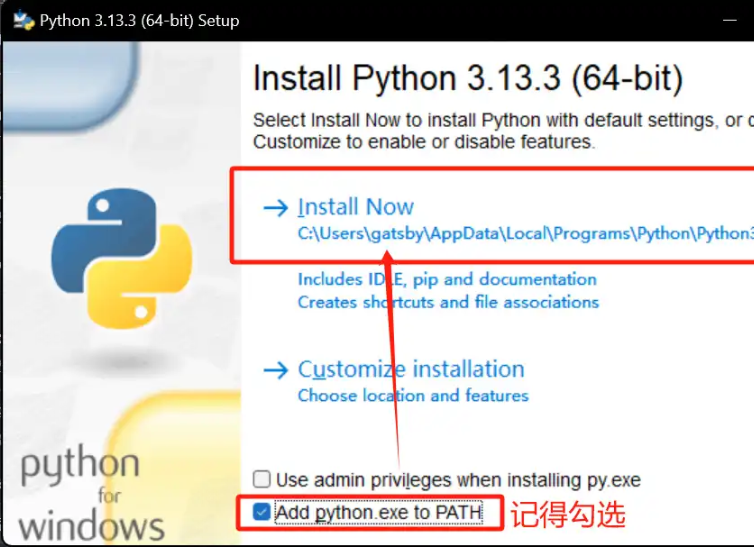This screenshot has height=547, width=754.
Task: Enable Use admin privileges when installing py.exe
Action: click(x=262, y=479)
